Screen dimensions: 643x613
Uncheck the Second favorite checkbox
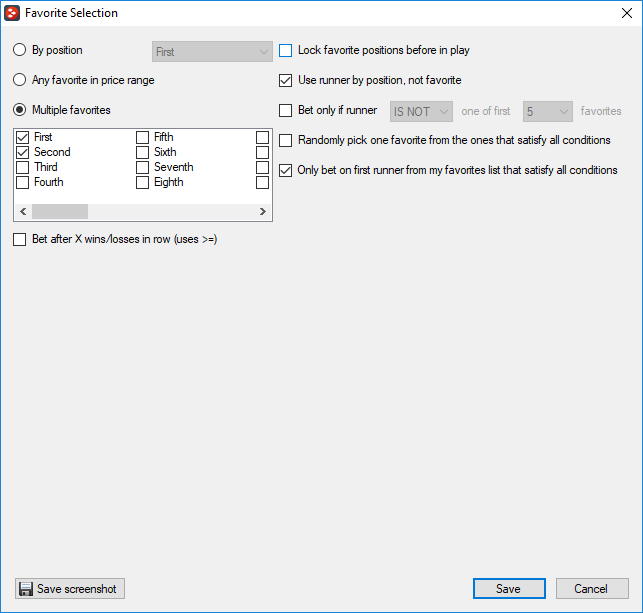pos(23,152)
